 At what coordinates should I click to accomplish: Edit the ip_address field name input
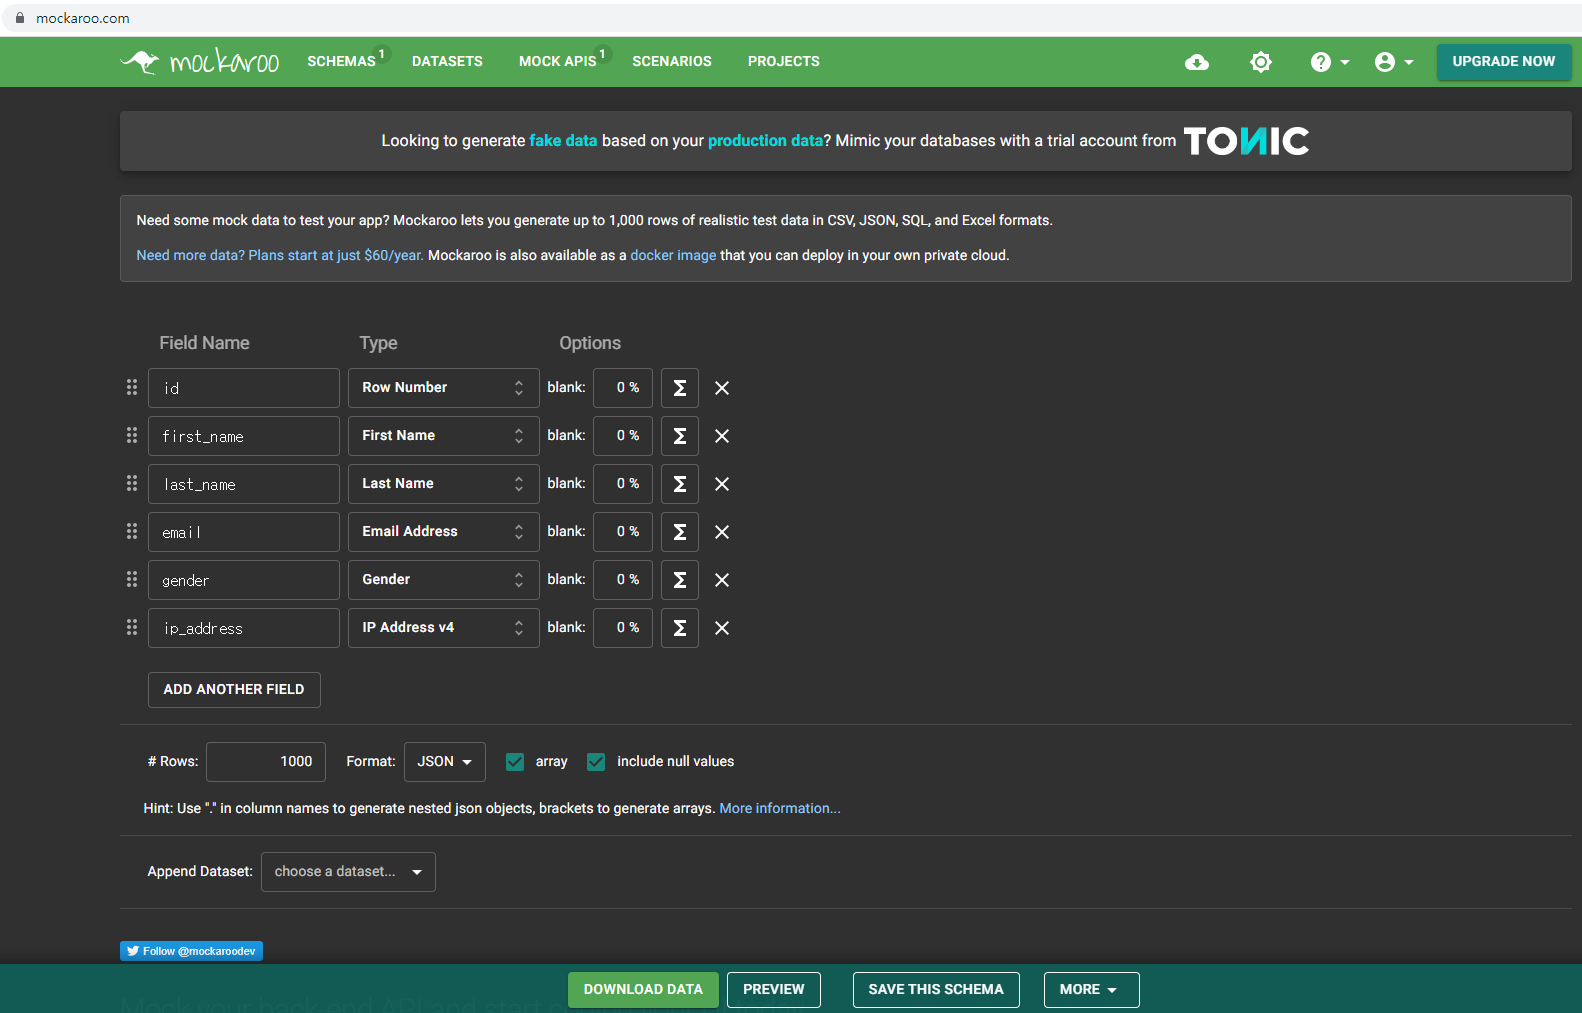click(244, 628)
